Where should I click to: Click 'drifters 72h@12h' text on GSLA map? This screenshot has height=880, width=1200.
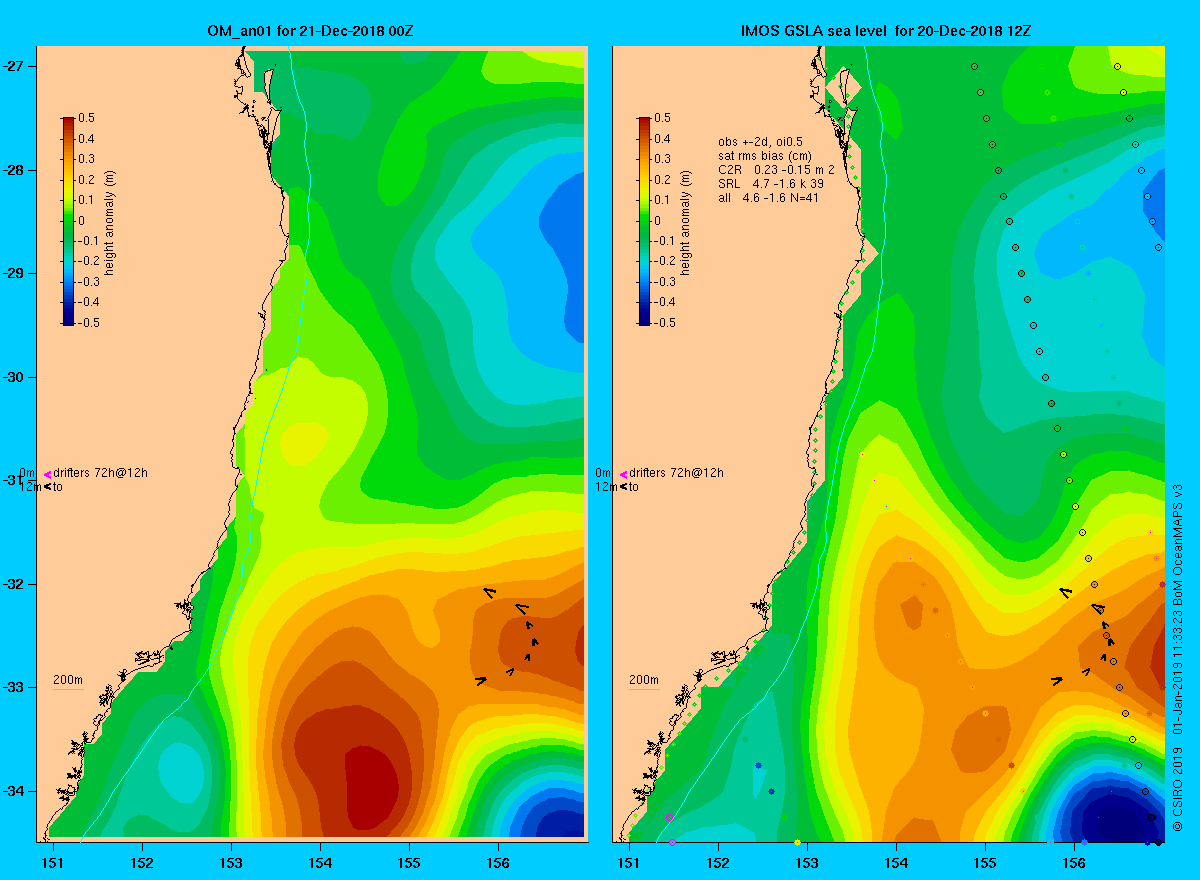tap(677, 473)
